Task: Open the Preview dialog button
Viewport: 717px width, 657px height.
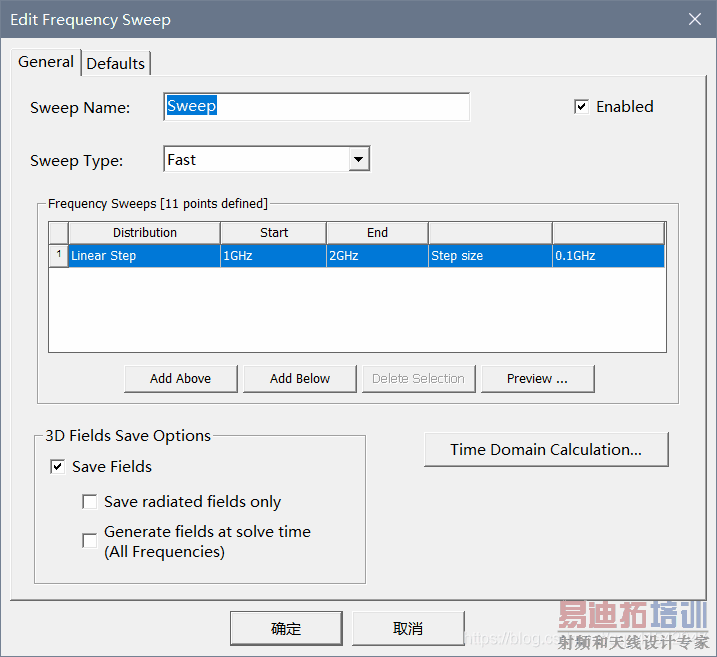Action: coord(537,379)
